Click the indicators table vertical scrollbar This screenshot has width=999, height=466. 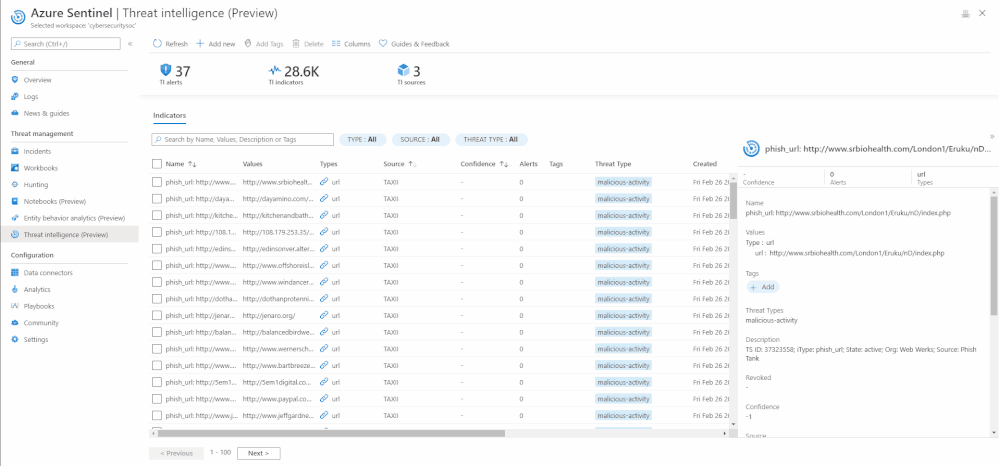coord(733,200)
